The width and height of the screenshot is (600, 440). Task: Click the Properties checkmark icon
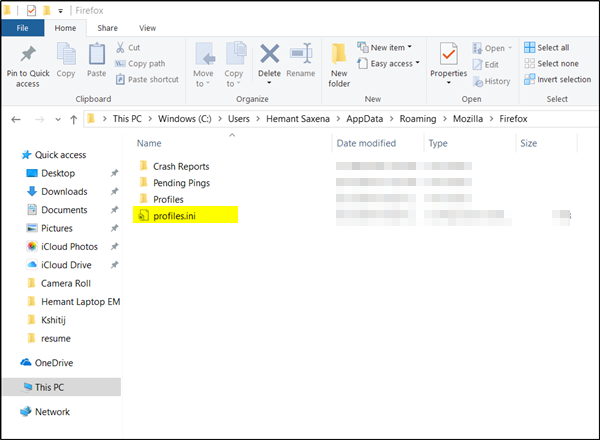coord(448,54)
